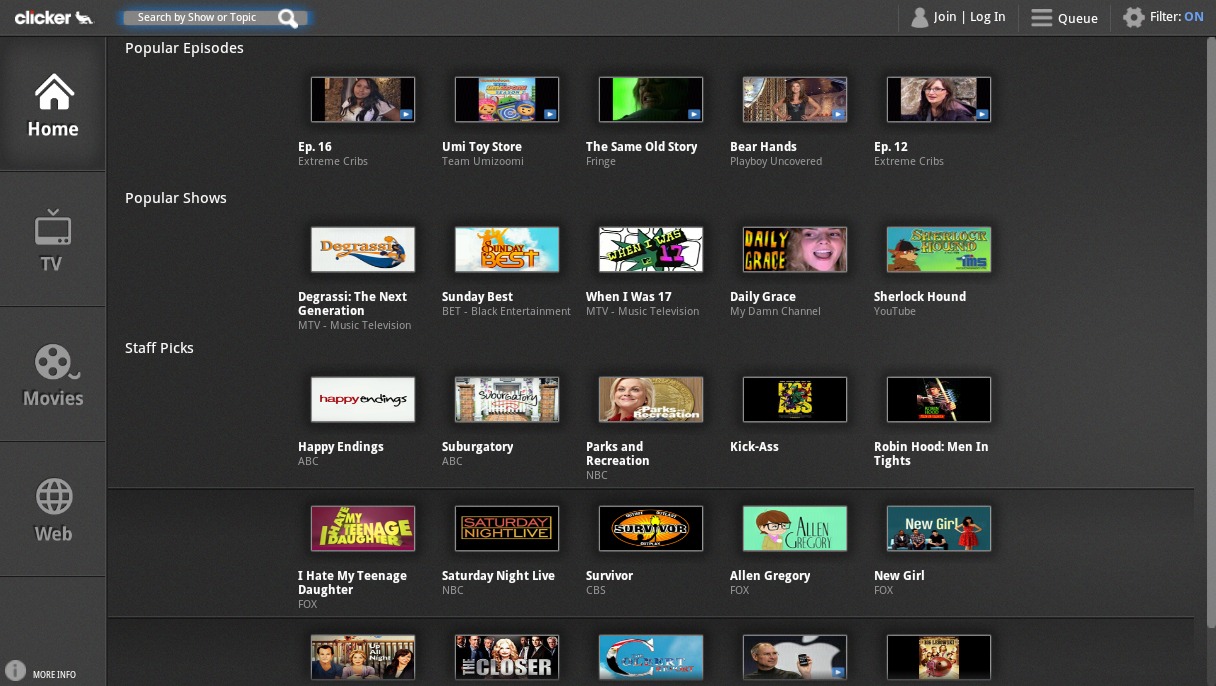The width and height of the screenshot is (1216, 686).
Task: Click the More Info icon
Action: pos(15,670)
